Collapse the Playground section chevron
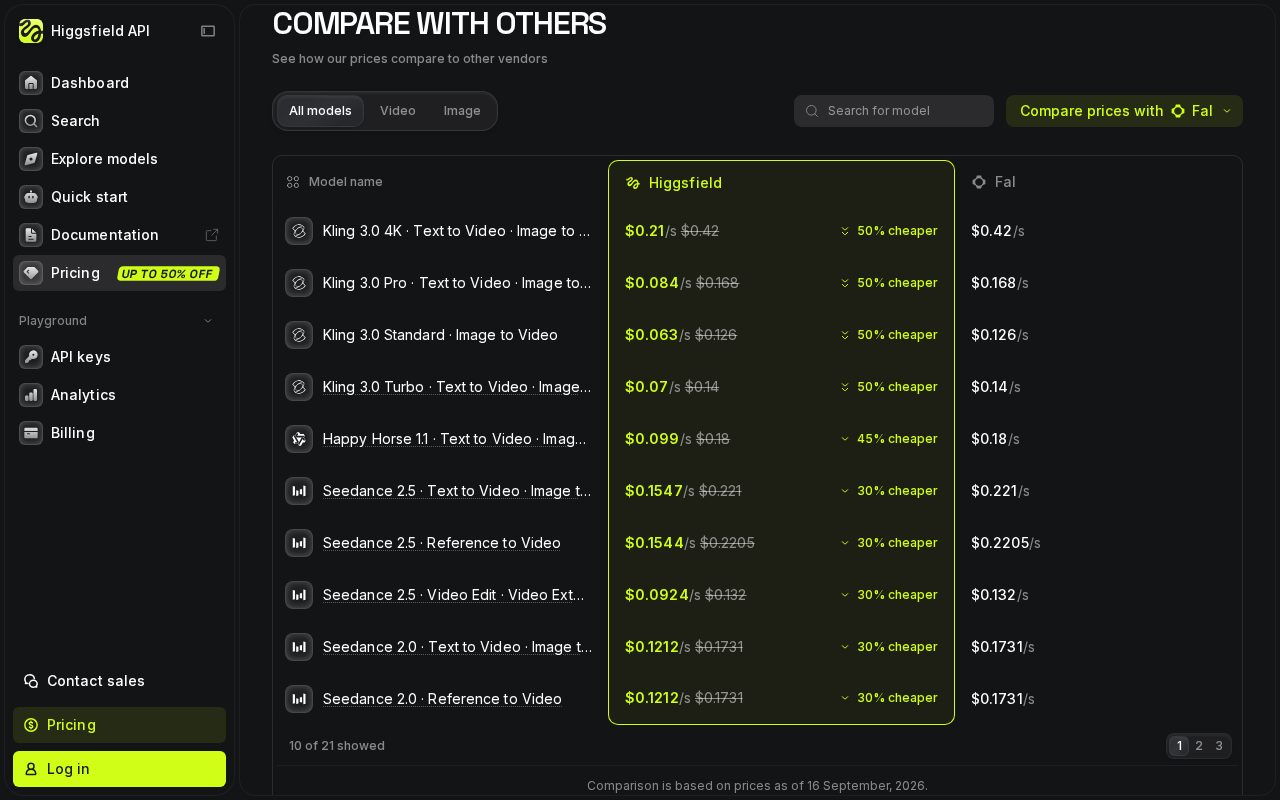 pyautogui.click(x=208, y=321)
